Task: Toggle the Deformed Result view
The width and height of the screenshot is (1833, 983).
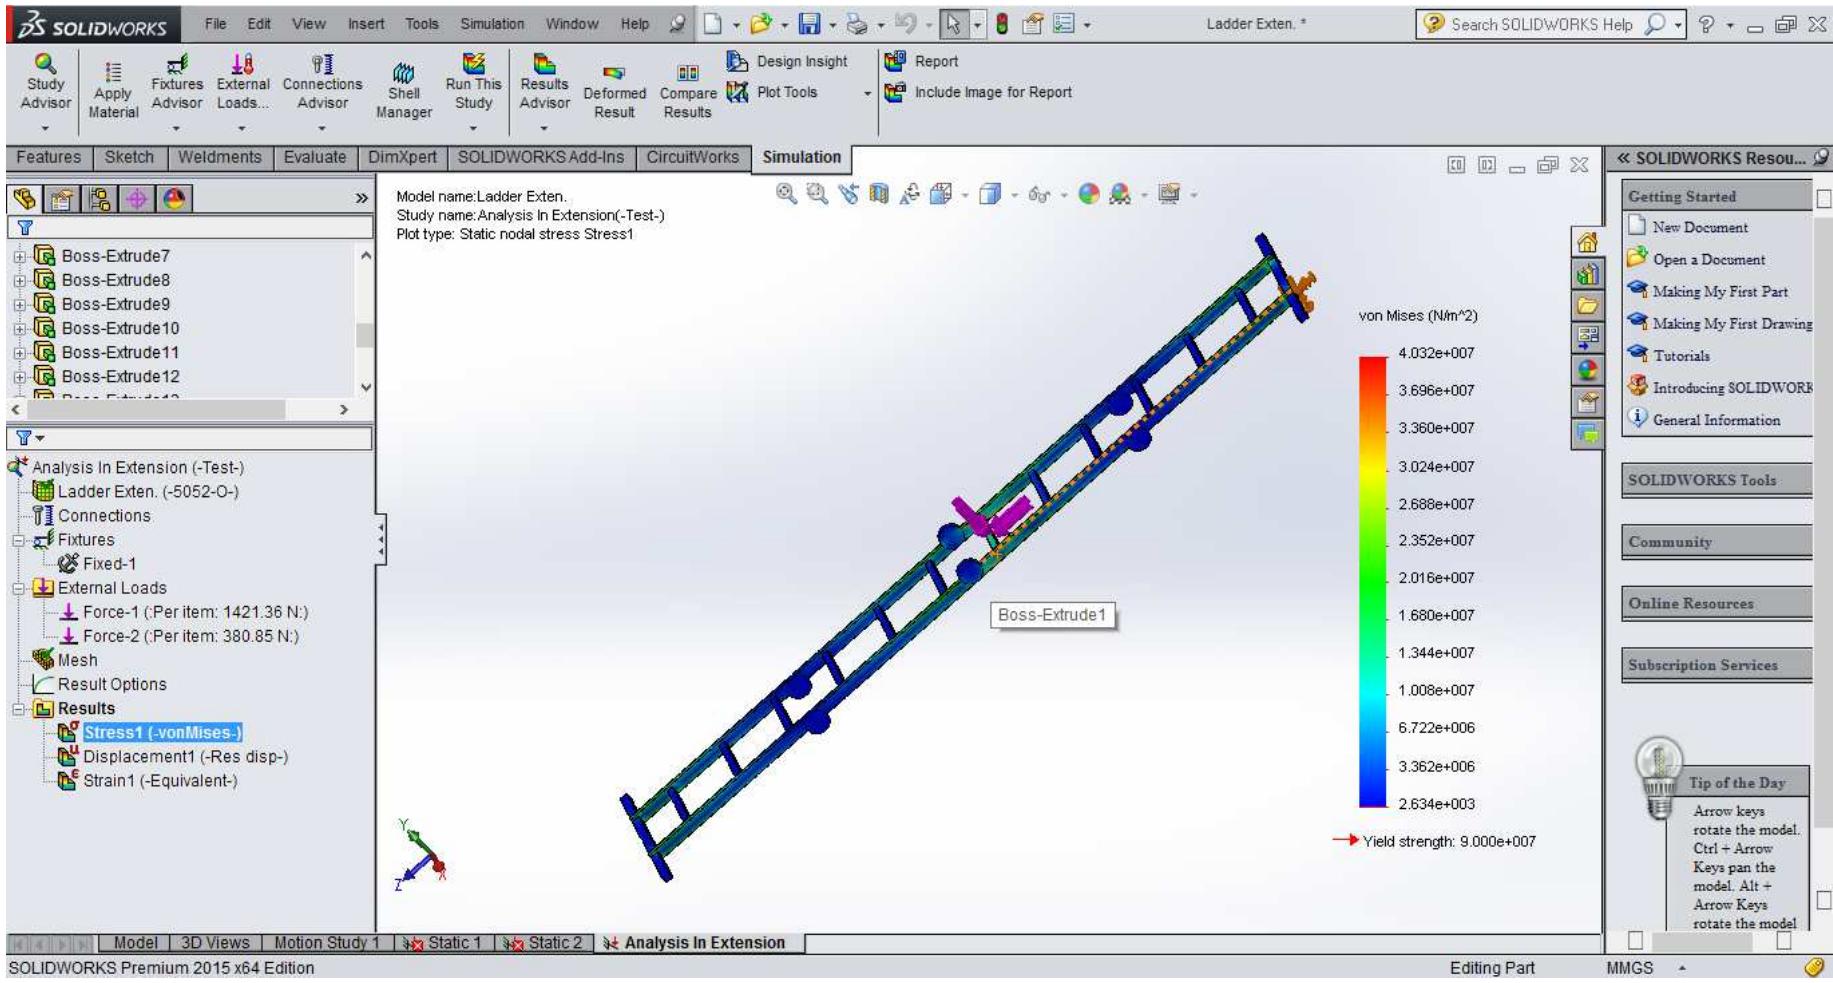Action: [614, 92]
